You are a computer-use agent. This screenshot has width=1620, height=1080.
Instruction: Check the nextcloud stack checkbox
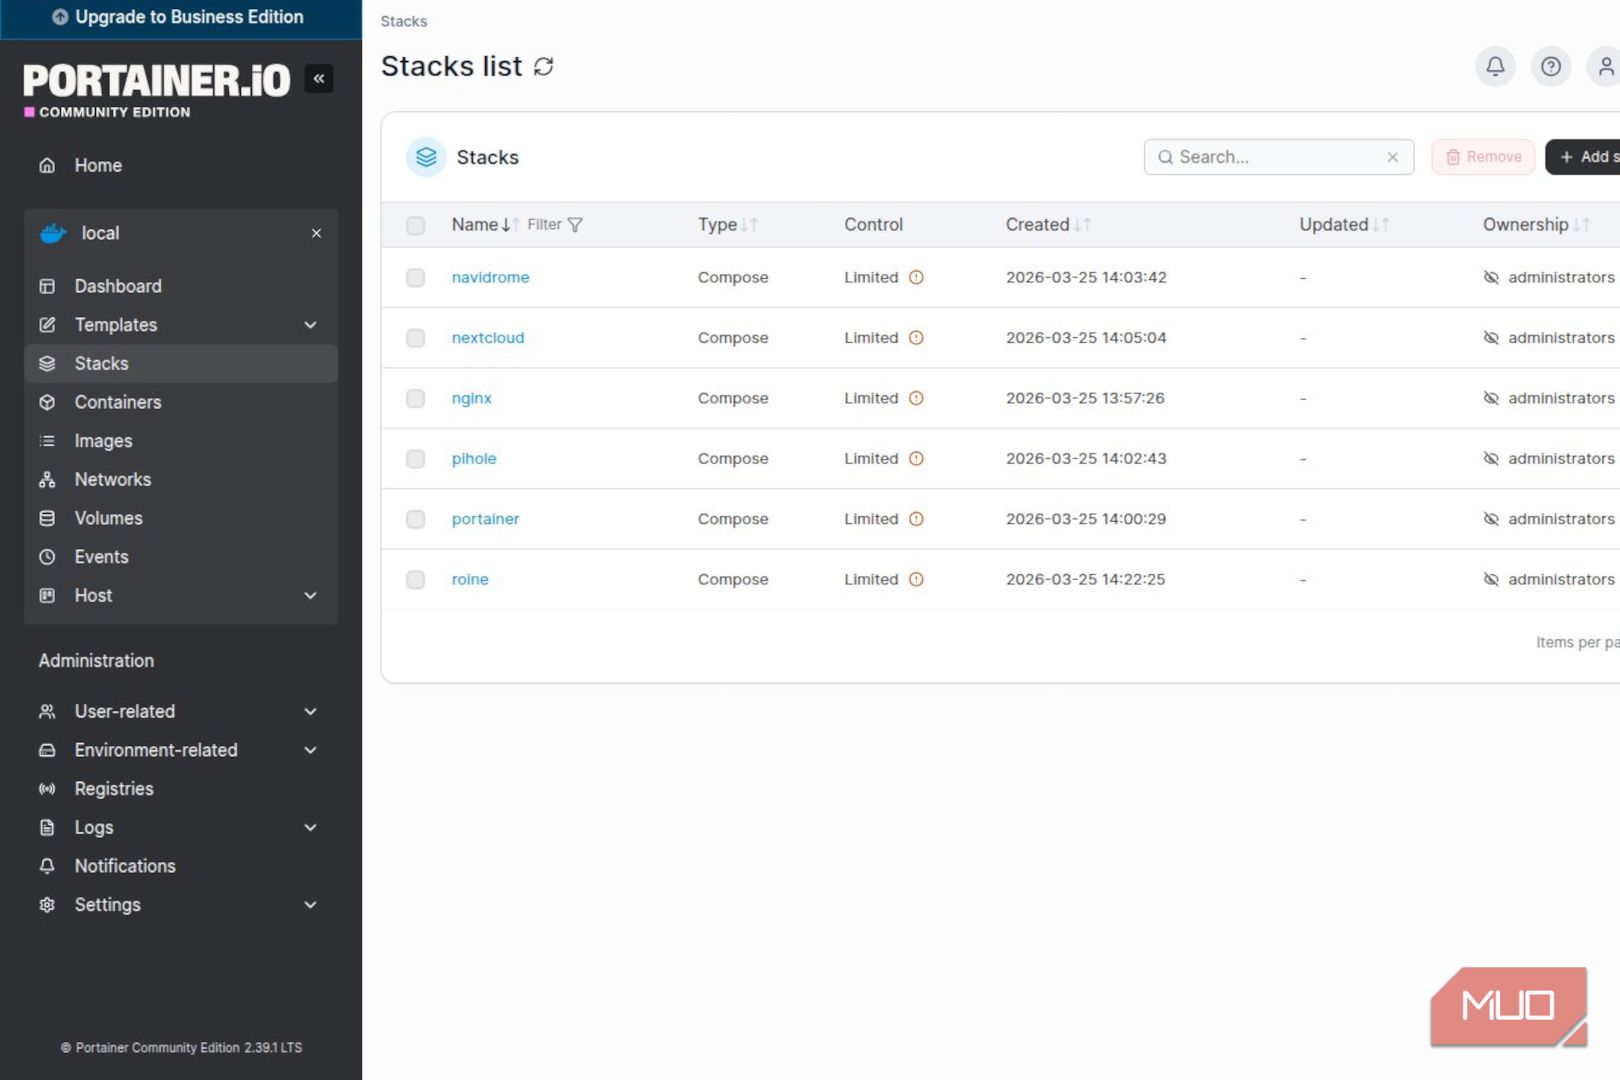tap(416, 338)
